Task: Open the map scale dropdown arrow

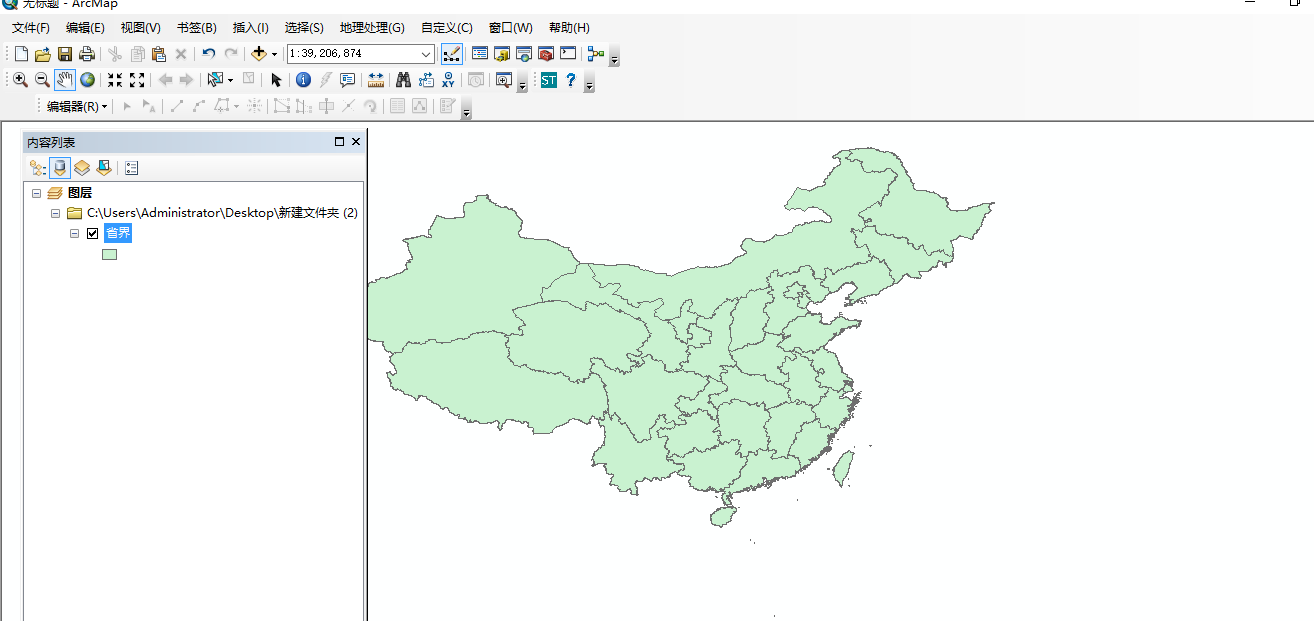Action: [x=427, y=54]
